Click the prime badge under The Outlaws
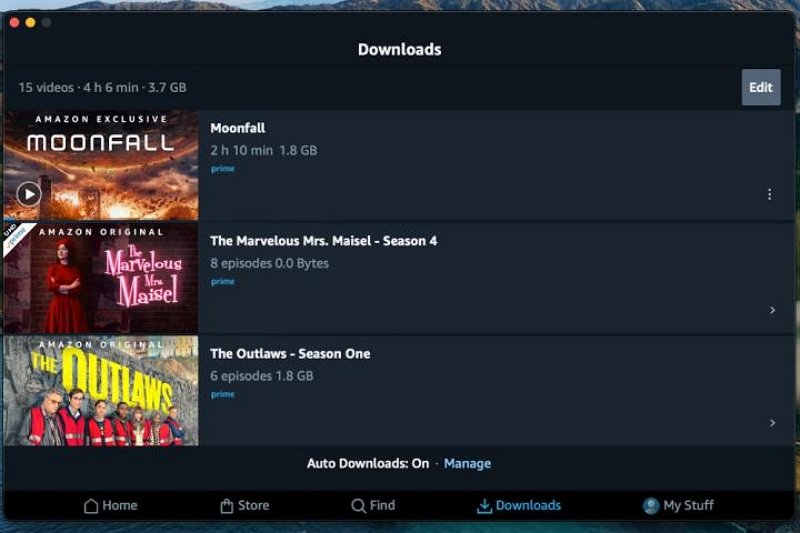 [222, 394]
